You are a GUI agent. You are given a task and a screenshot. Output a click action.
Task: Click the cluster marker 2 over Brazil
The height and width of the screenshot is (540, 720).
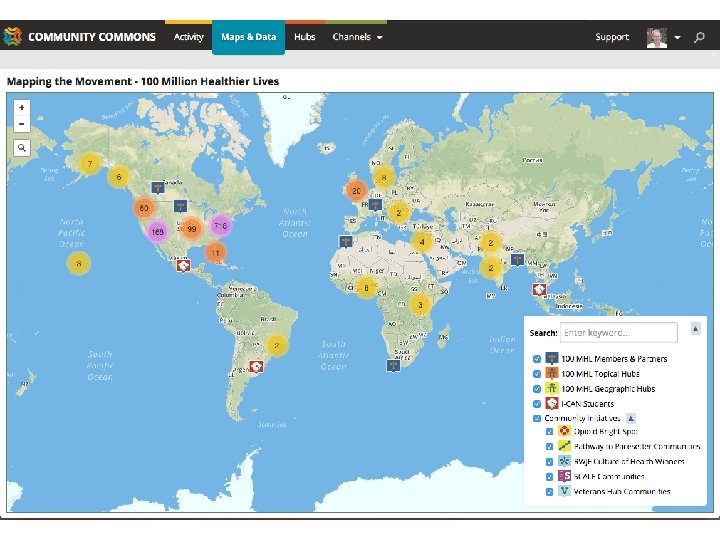(x=276, y=345)
